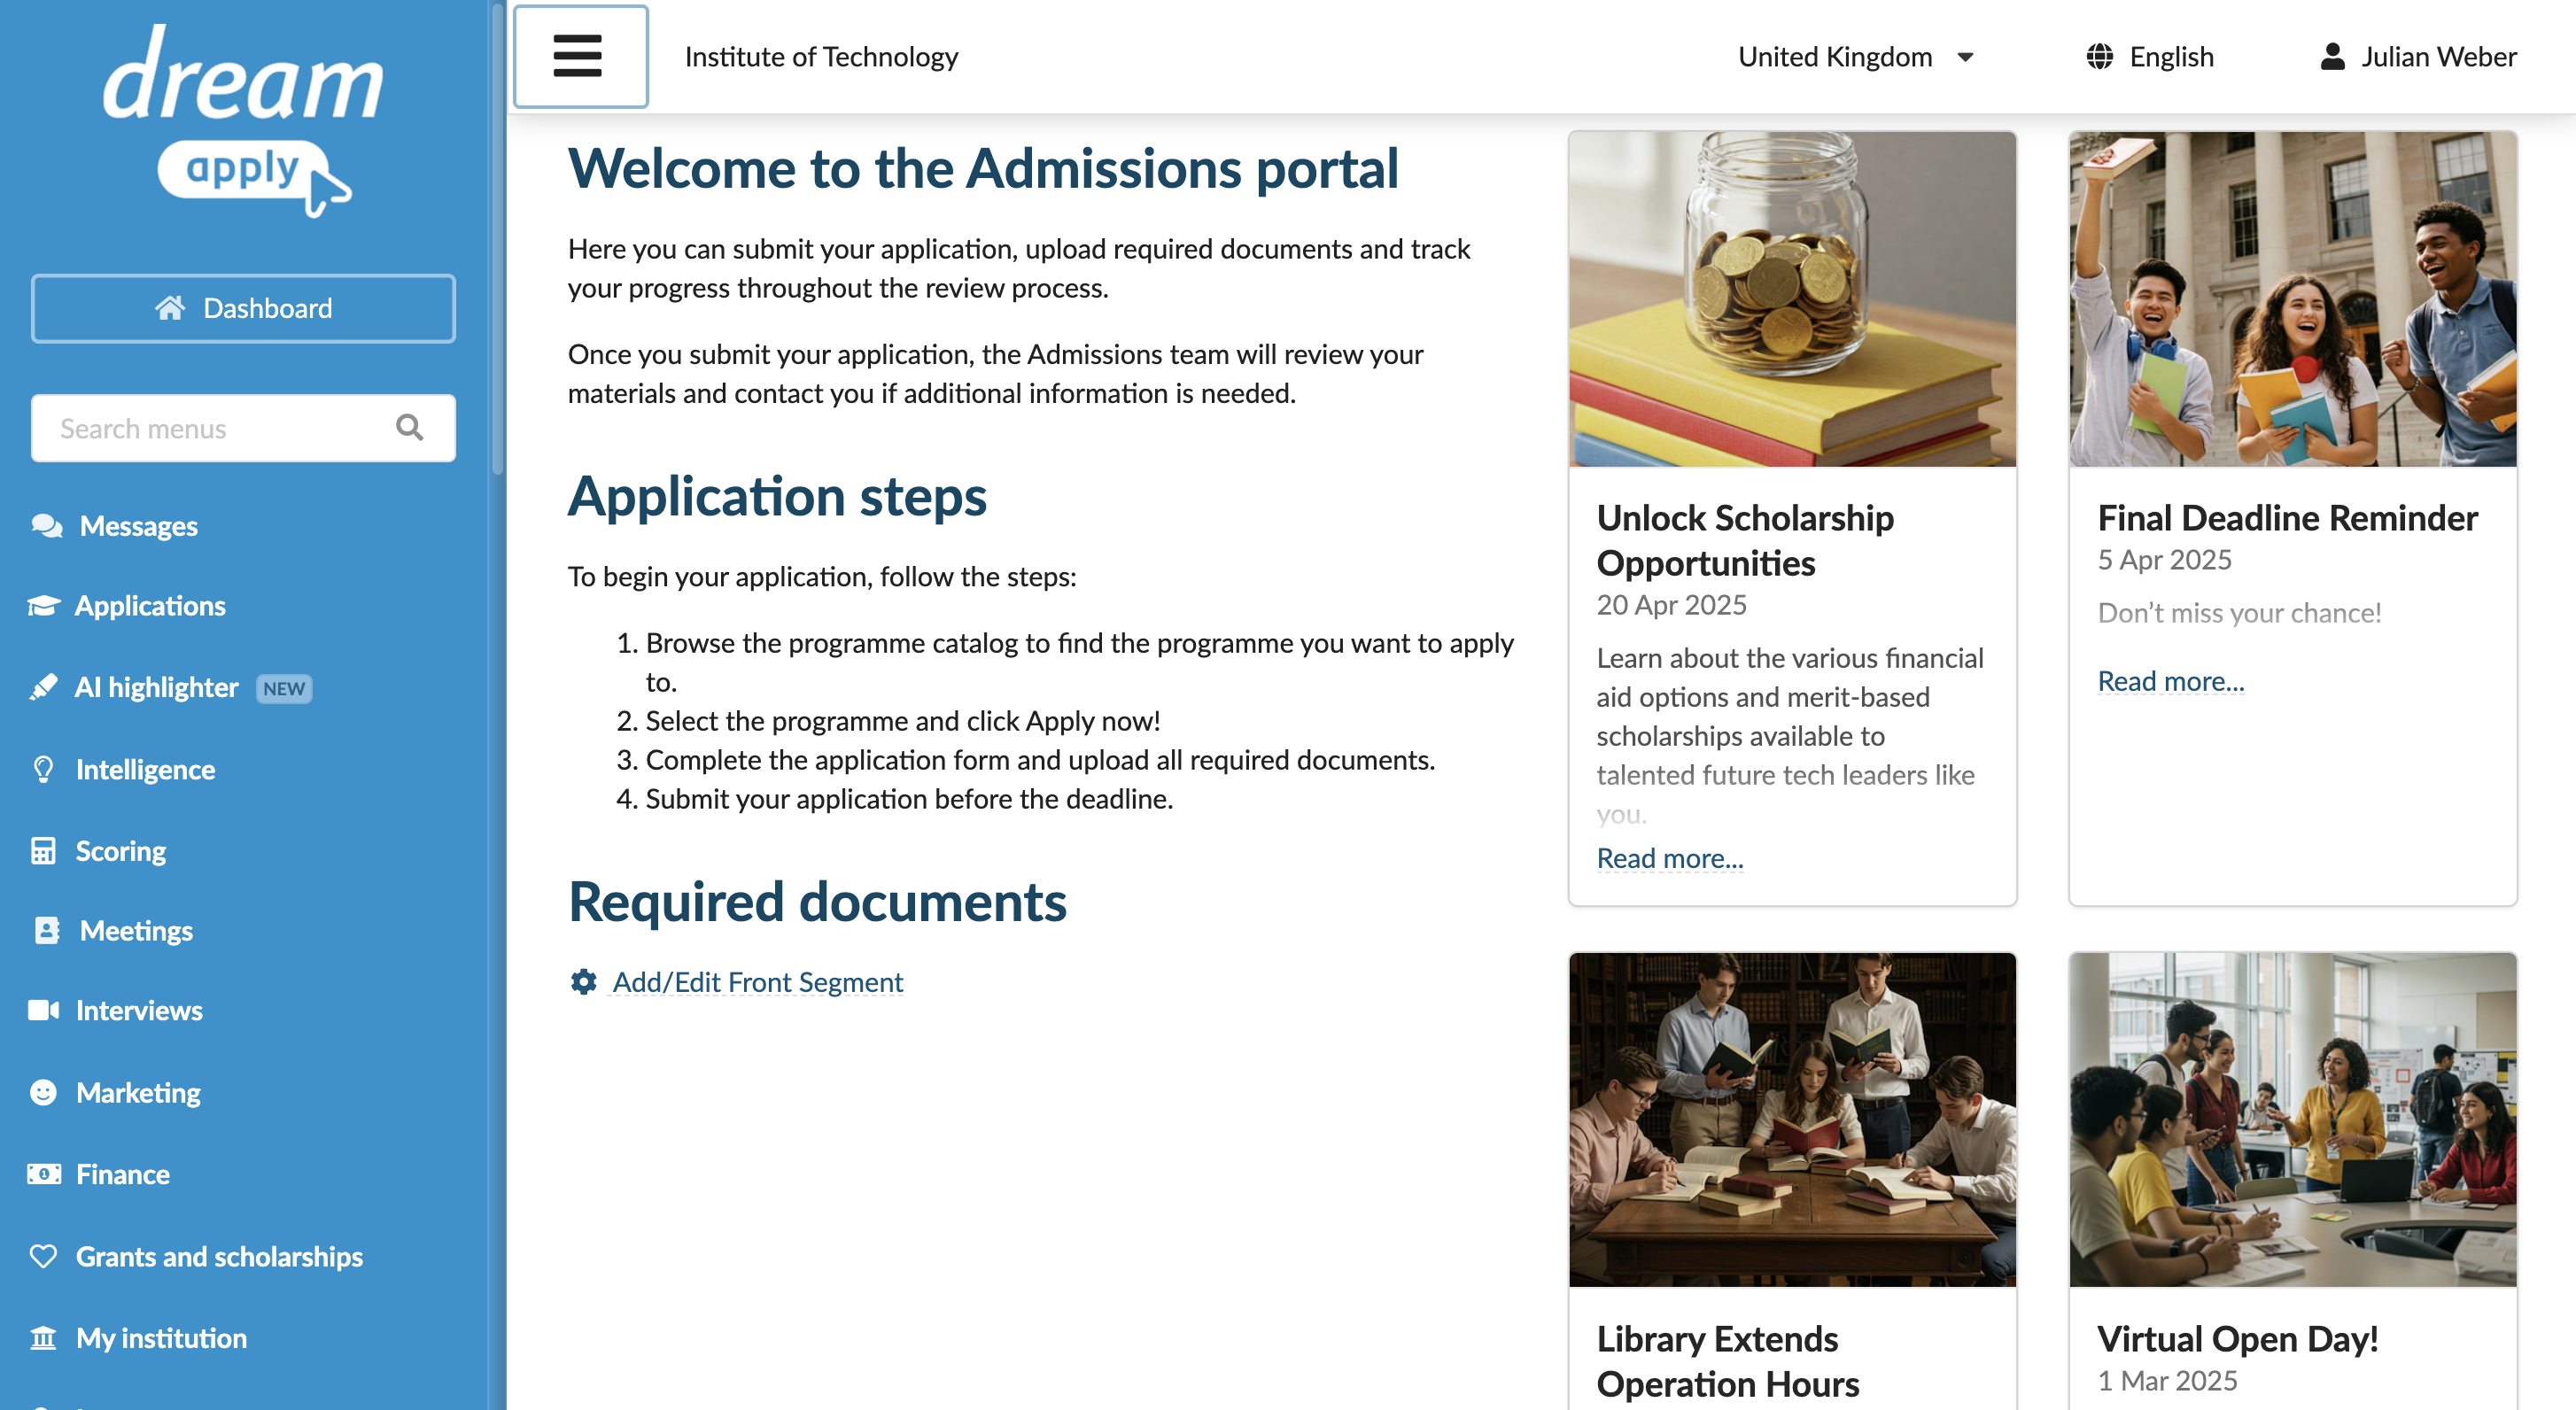Open the Add/Edit Front Segment link

point(758,982)
